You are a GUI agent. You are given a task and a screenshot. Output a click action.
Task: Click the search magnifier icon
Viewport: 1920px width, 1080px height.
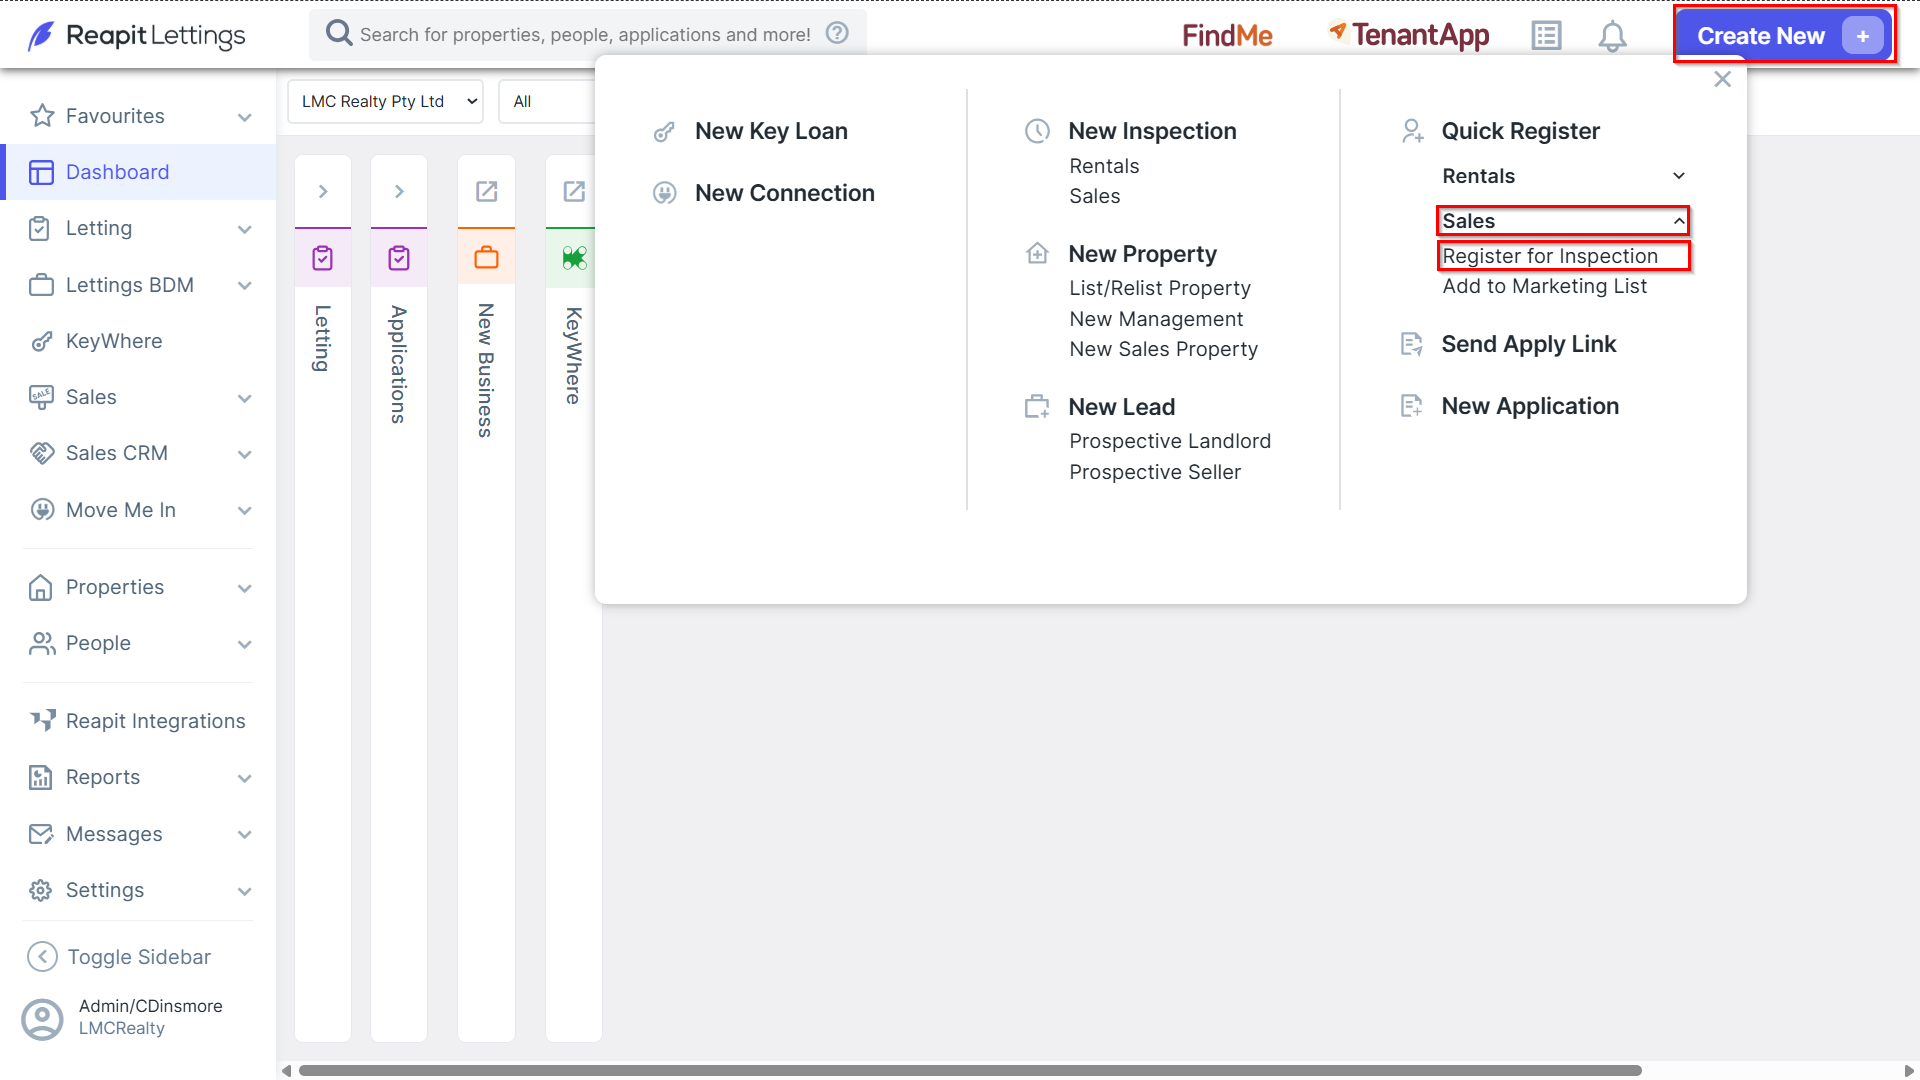[339, 33]
